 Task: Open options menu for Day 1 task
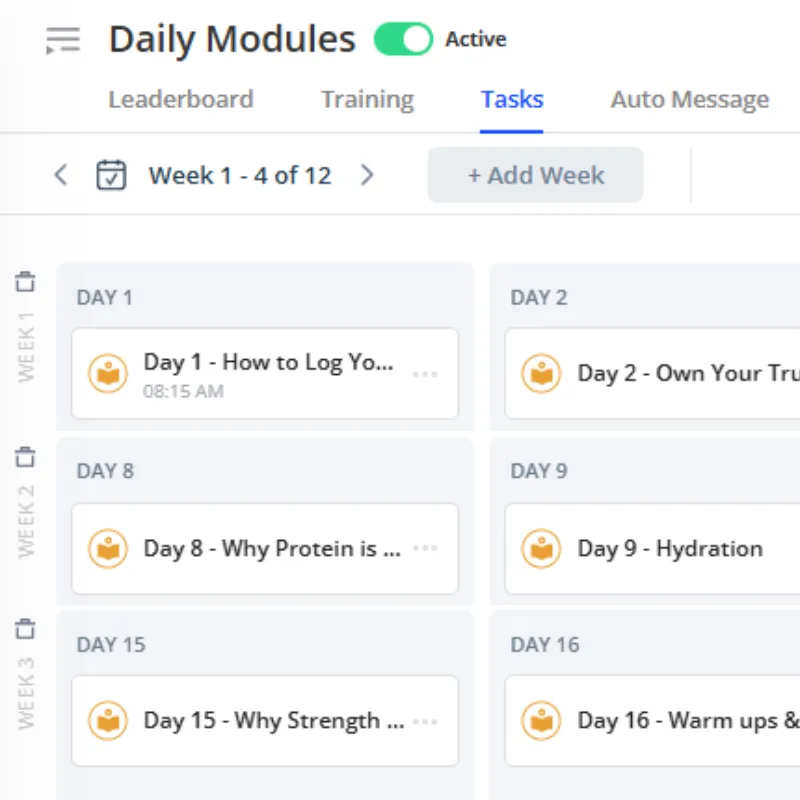click(425, 374)
